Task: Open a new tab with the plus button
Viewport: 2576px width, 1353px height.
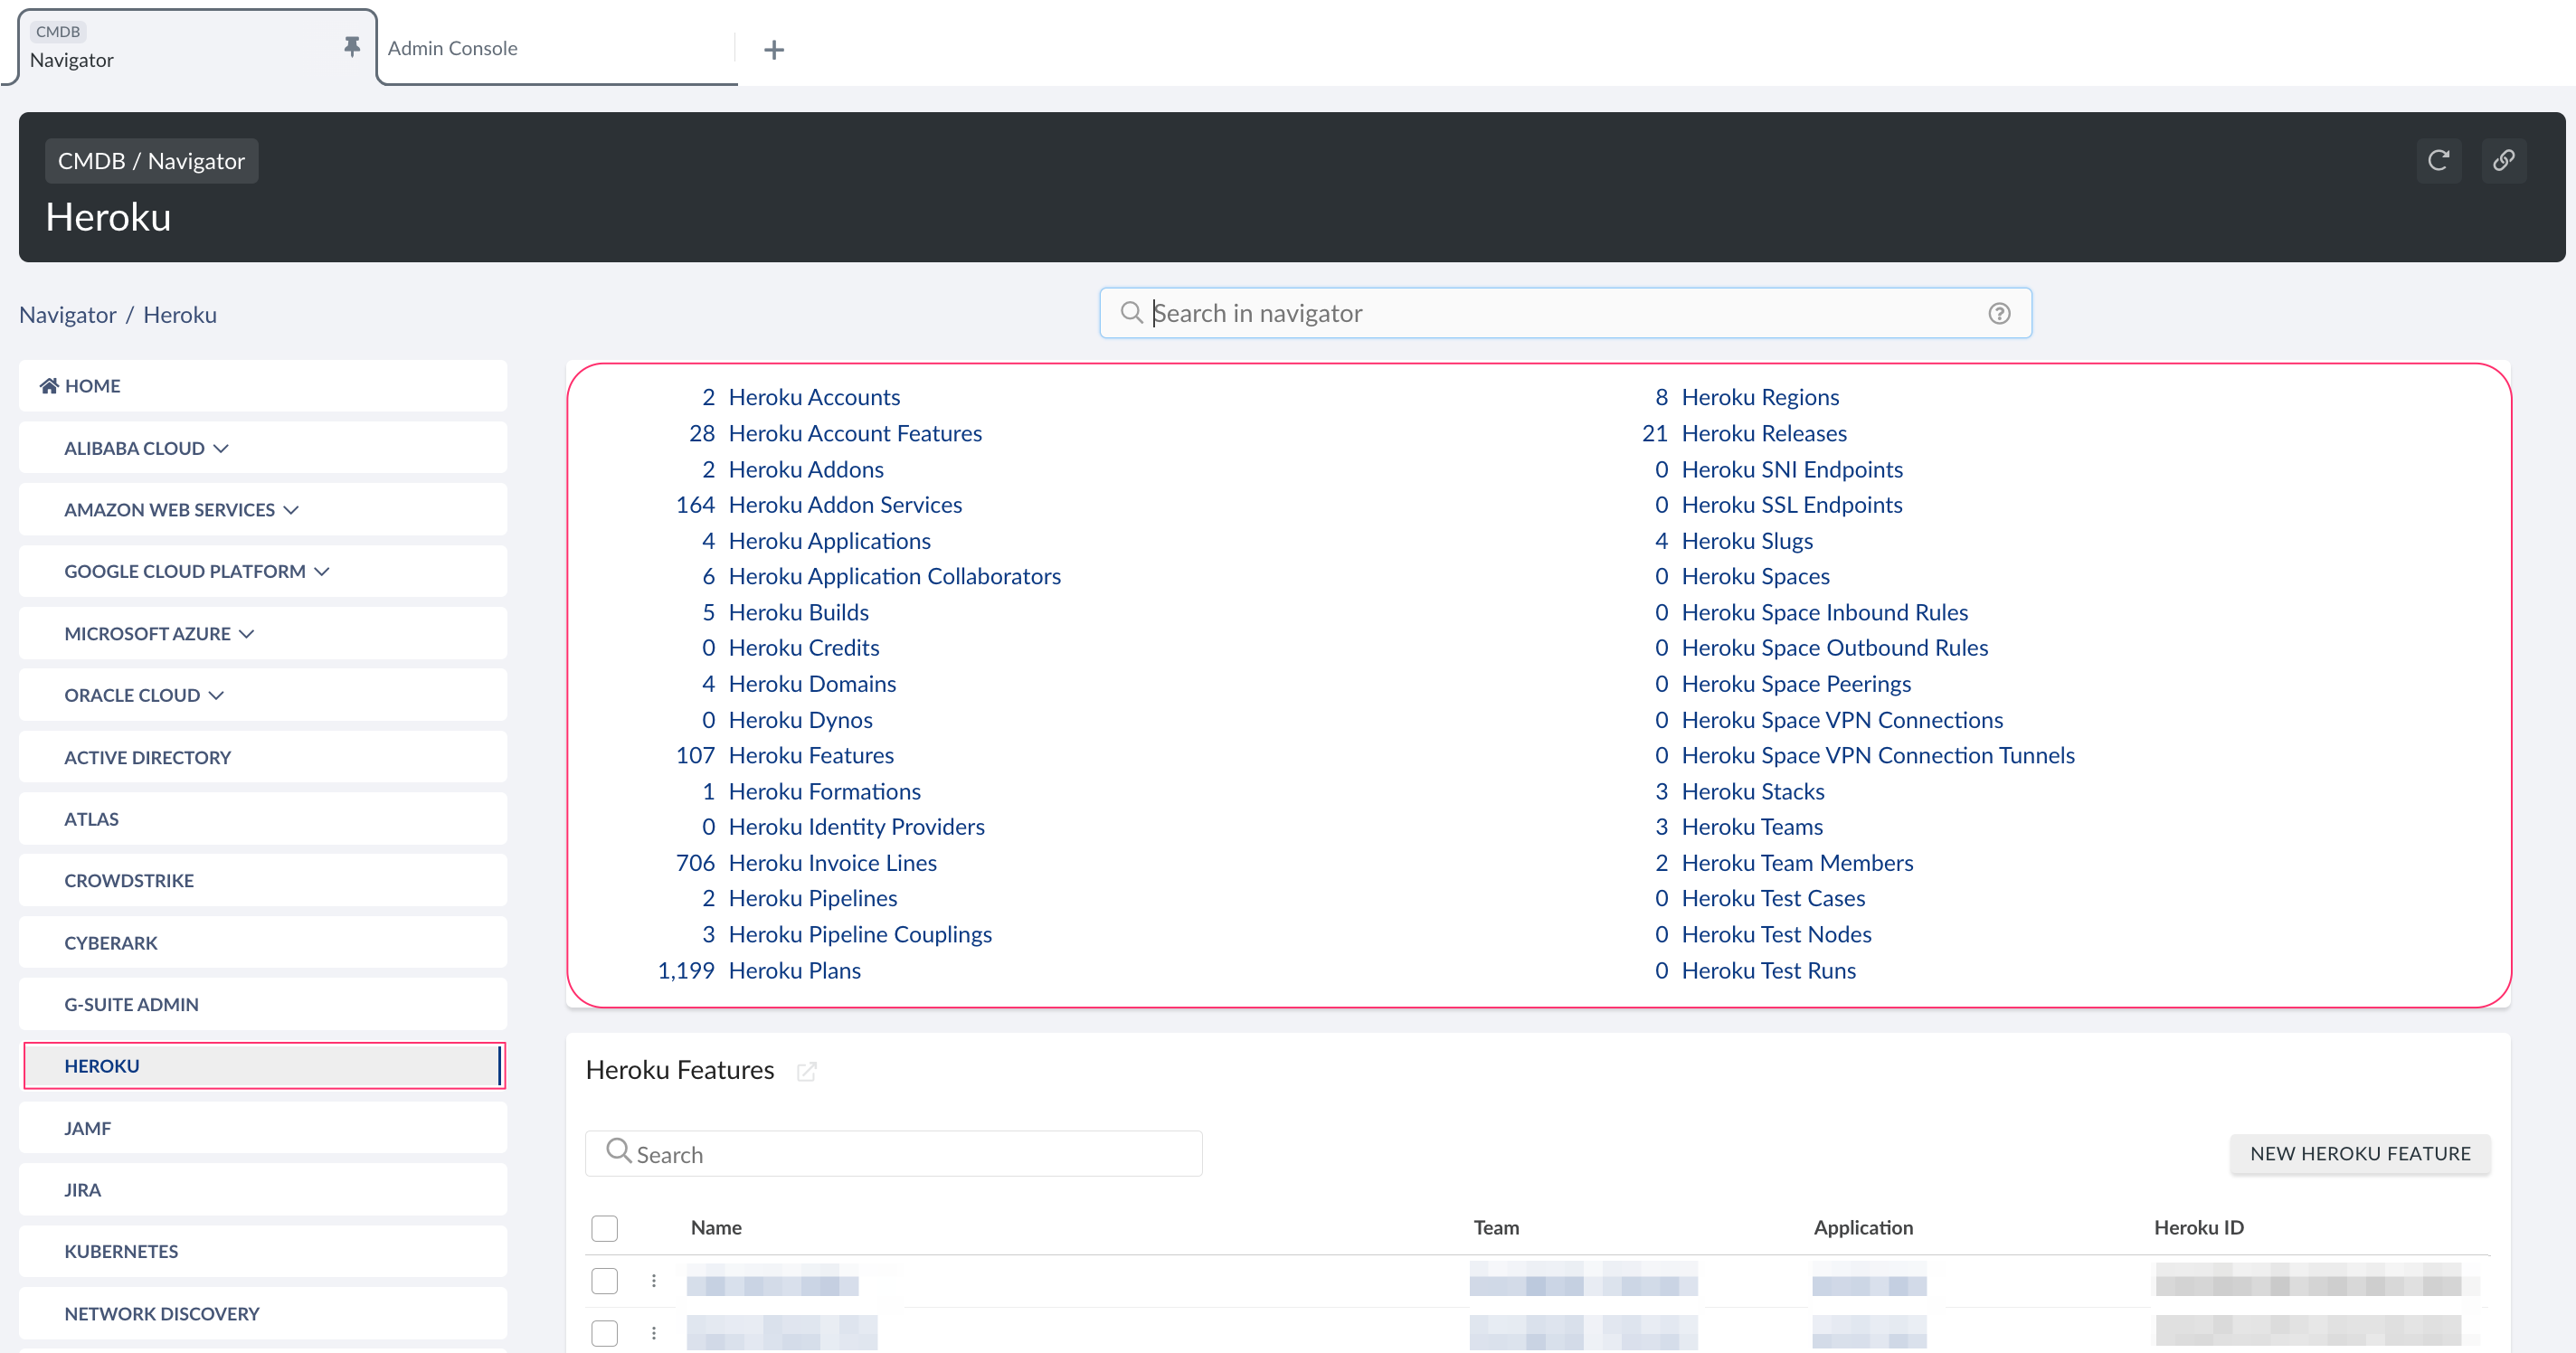Action: (x=774, y=49)
